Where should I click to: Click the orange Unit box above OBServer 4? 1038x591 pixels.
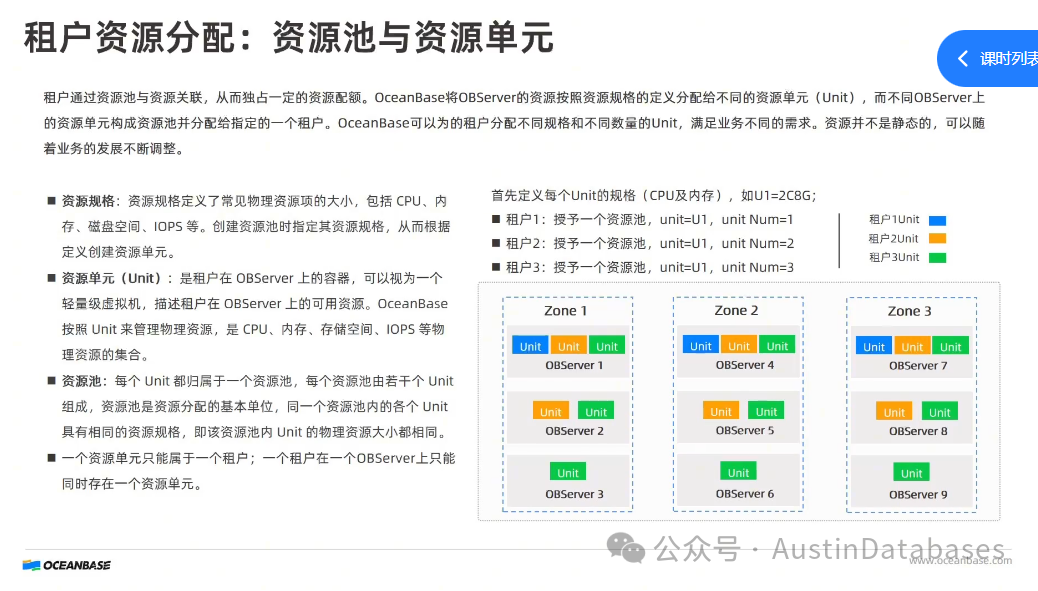pyautogui.click(x=739, y=345)
